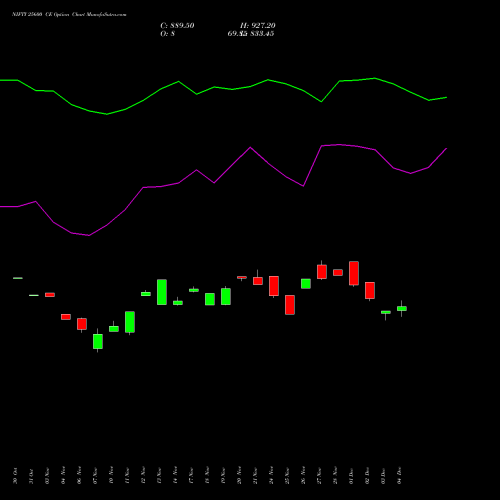This screenshot has height=500, width=500.
Task: Select the red candle for 24 Nov
Action: (274, 286)
